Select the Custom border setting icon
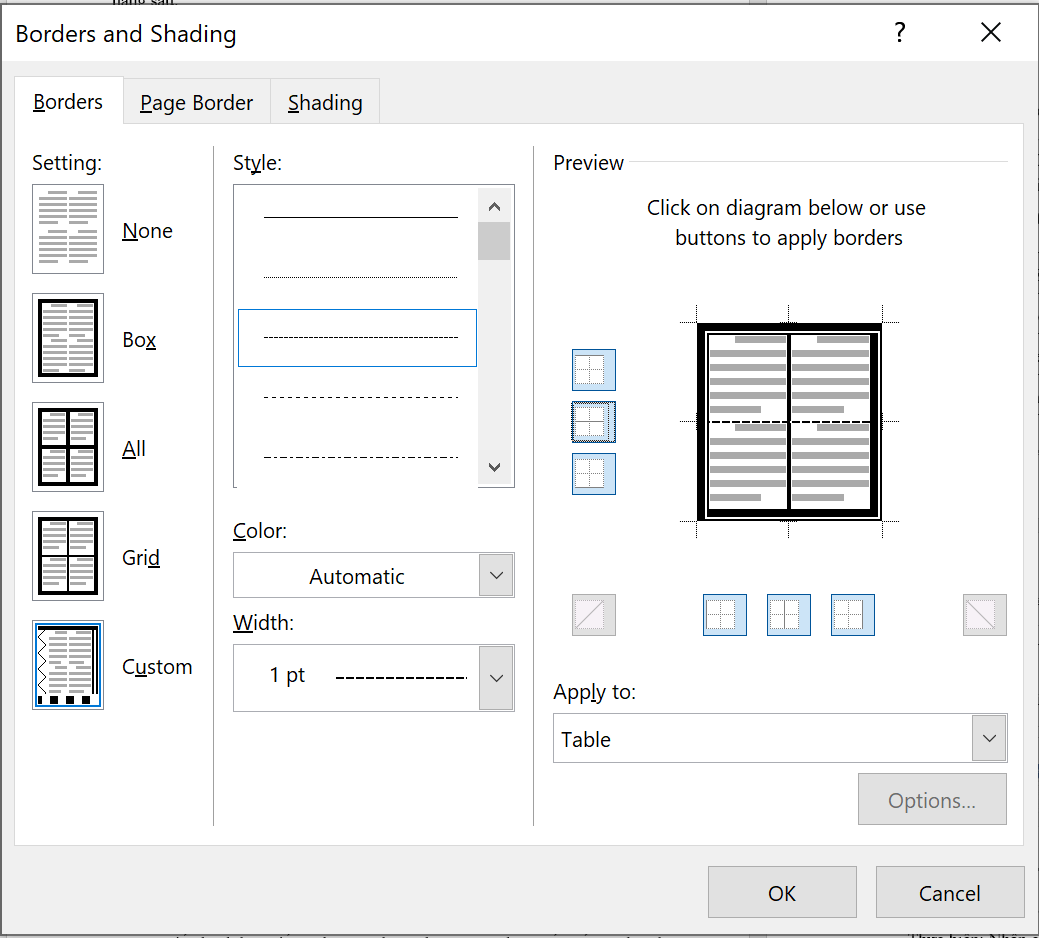The image size is (1039, 938). 68,665
